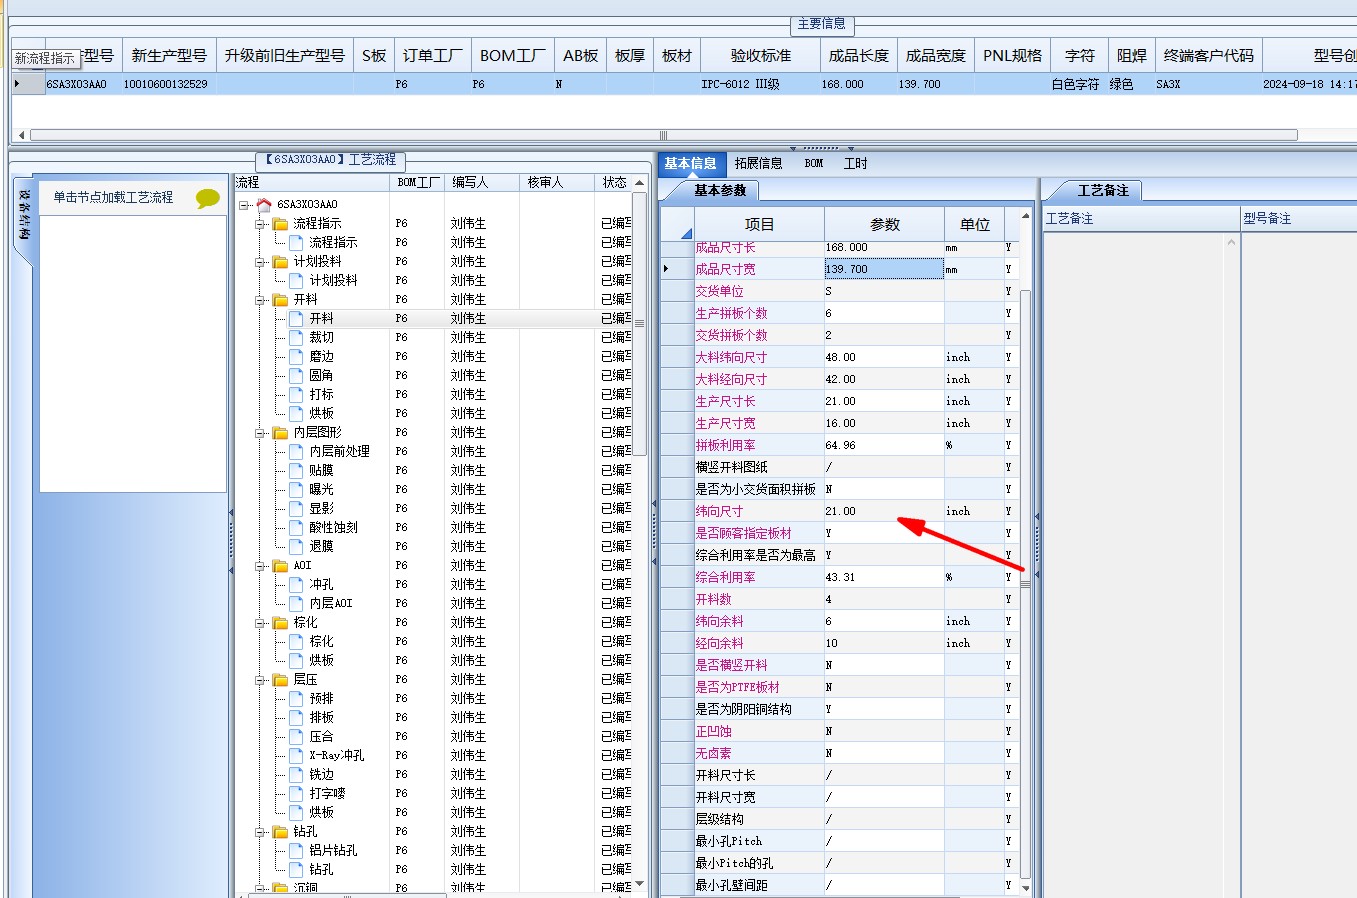
Task: Click the document icon beside 预排
Action: point(296,698)
